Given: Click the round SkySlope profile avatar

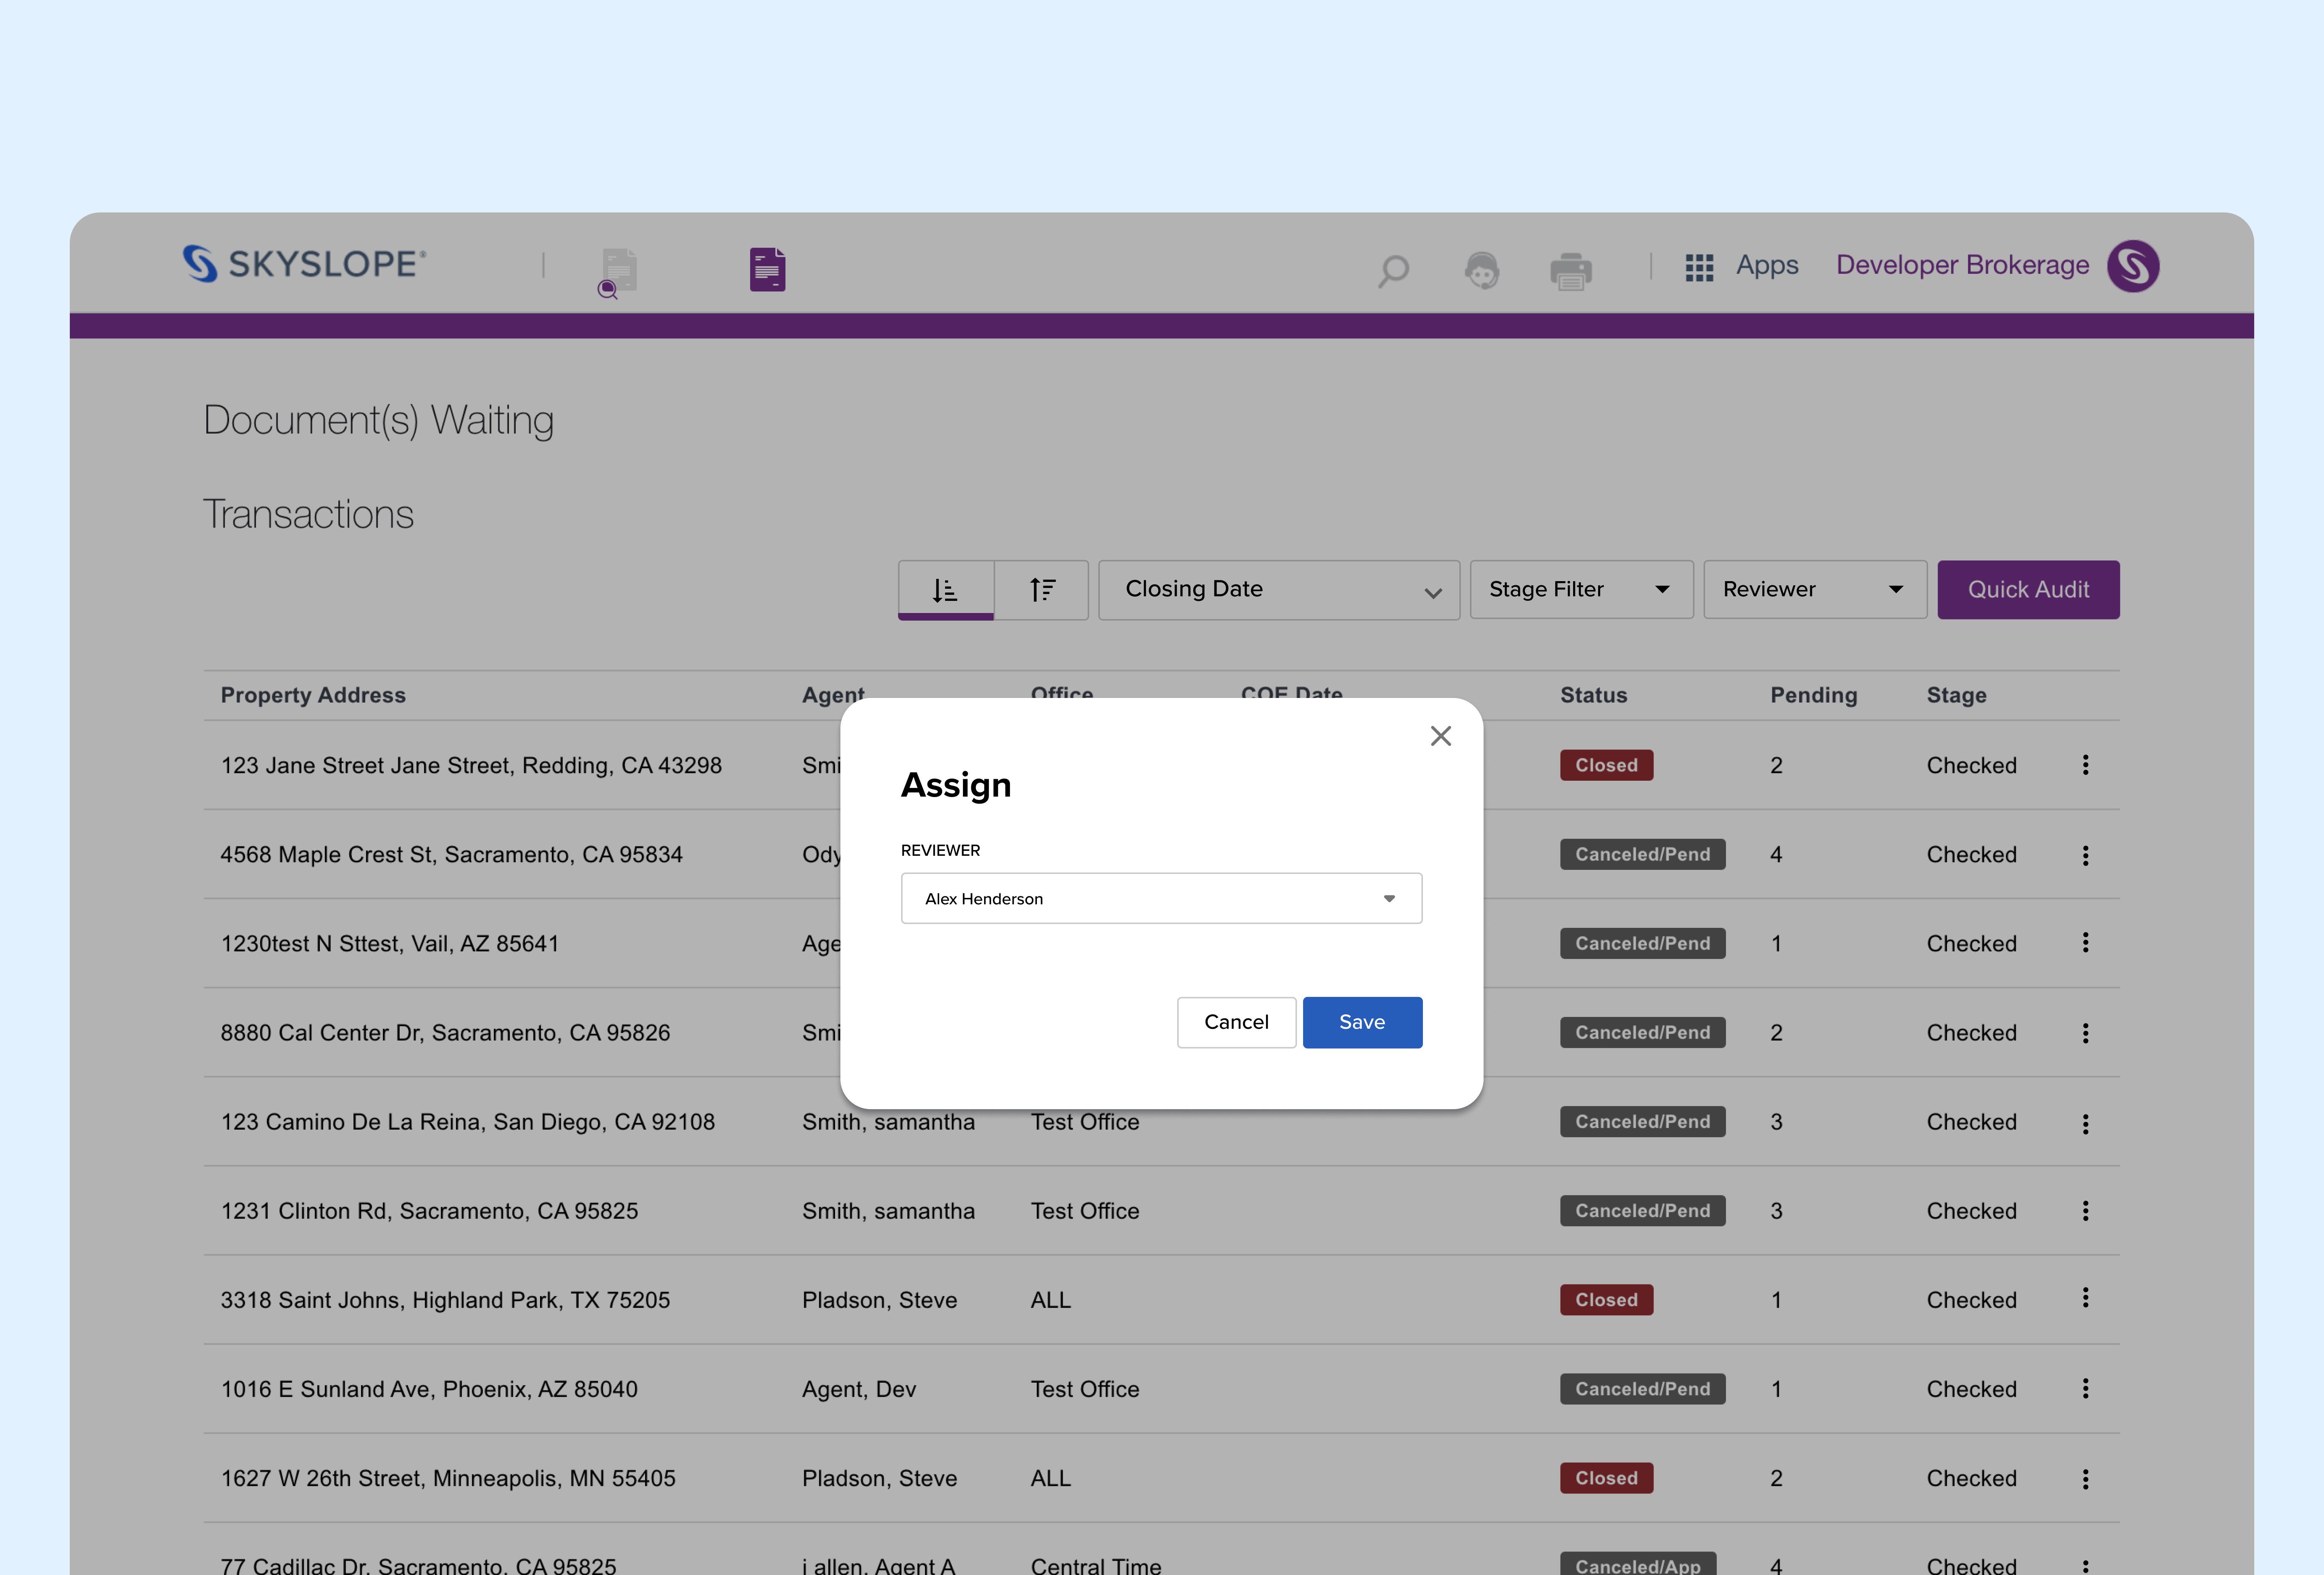Looking at the screenshot, I should 2132,266.
